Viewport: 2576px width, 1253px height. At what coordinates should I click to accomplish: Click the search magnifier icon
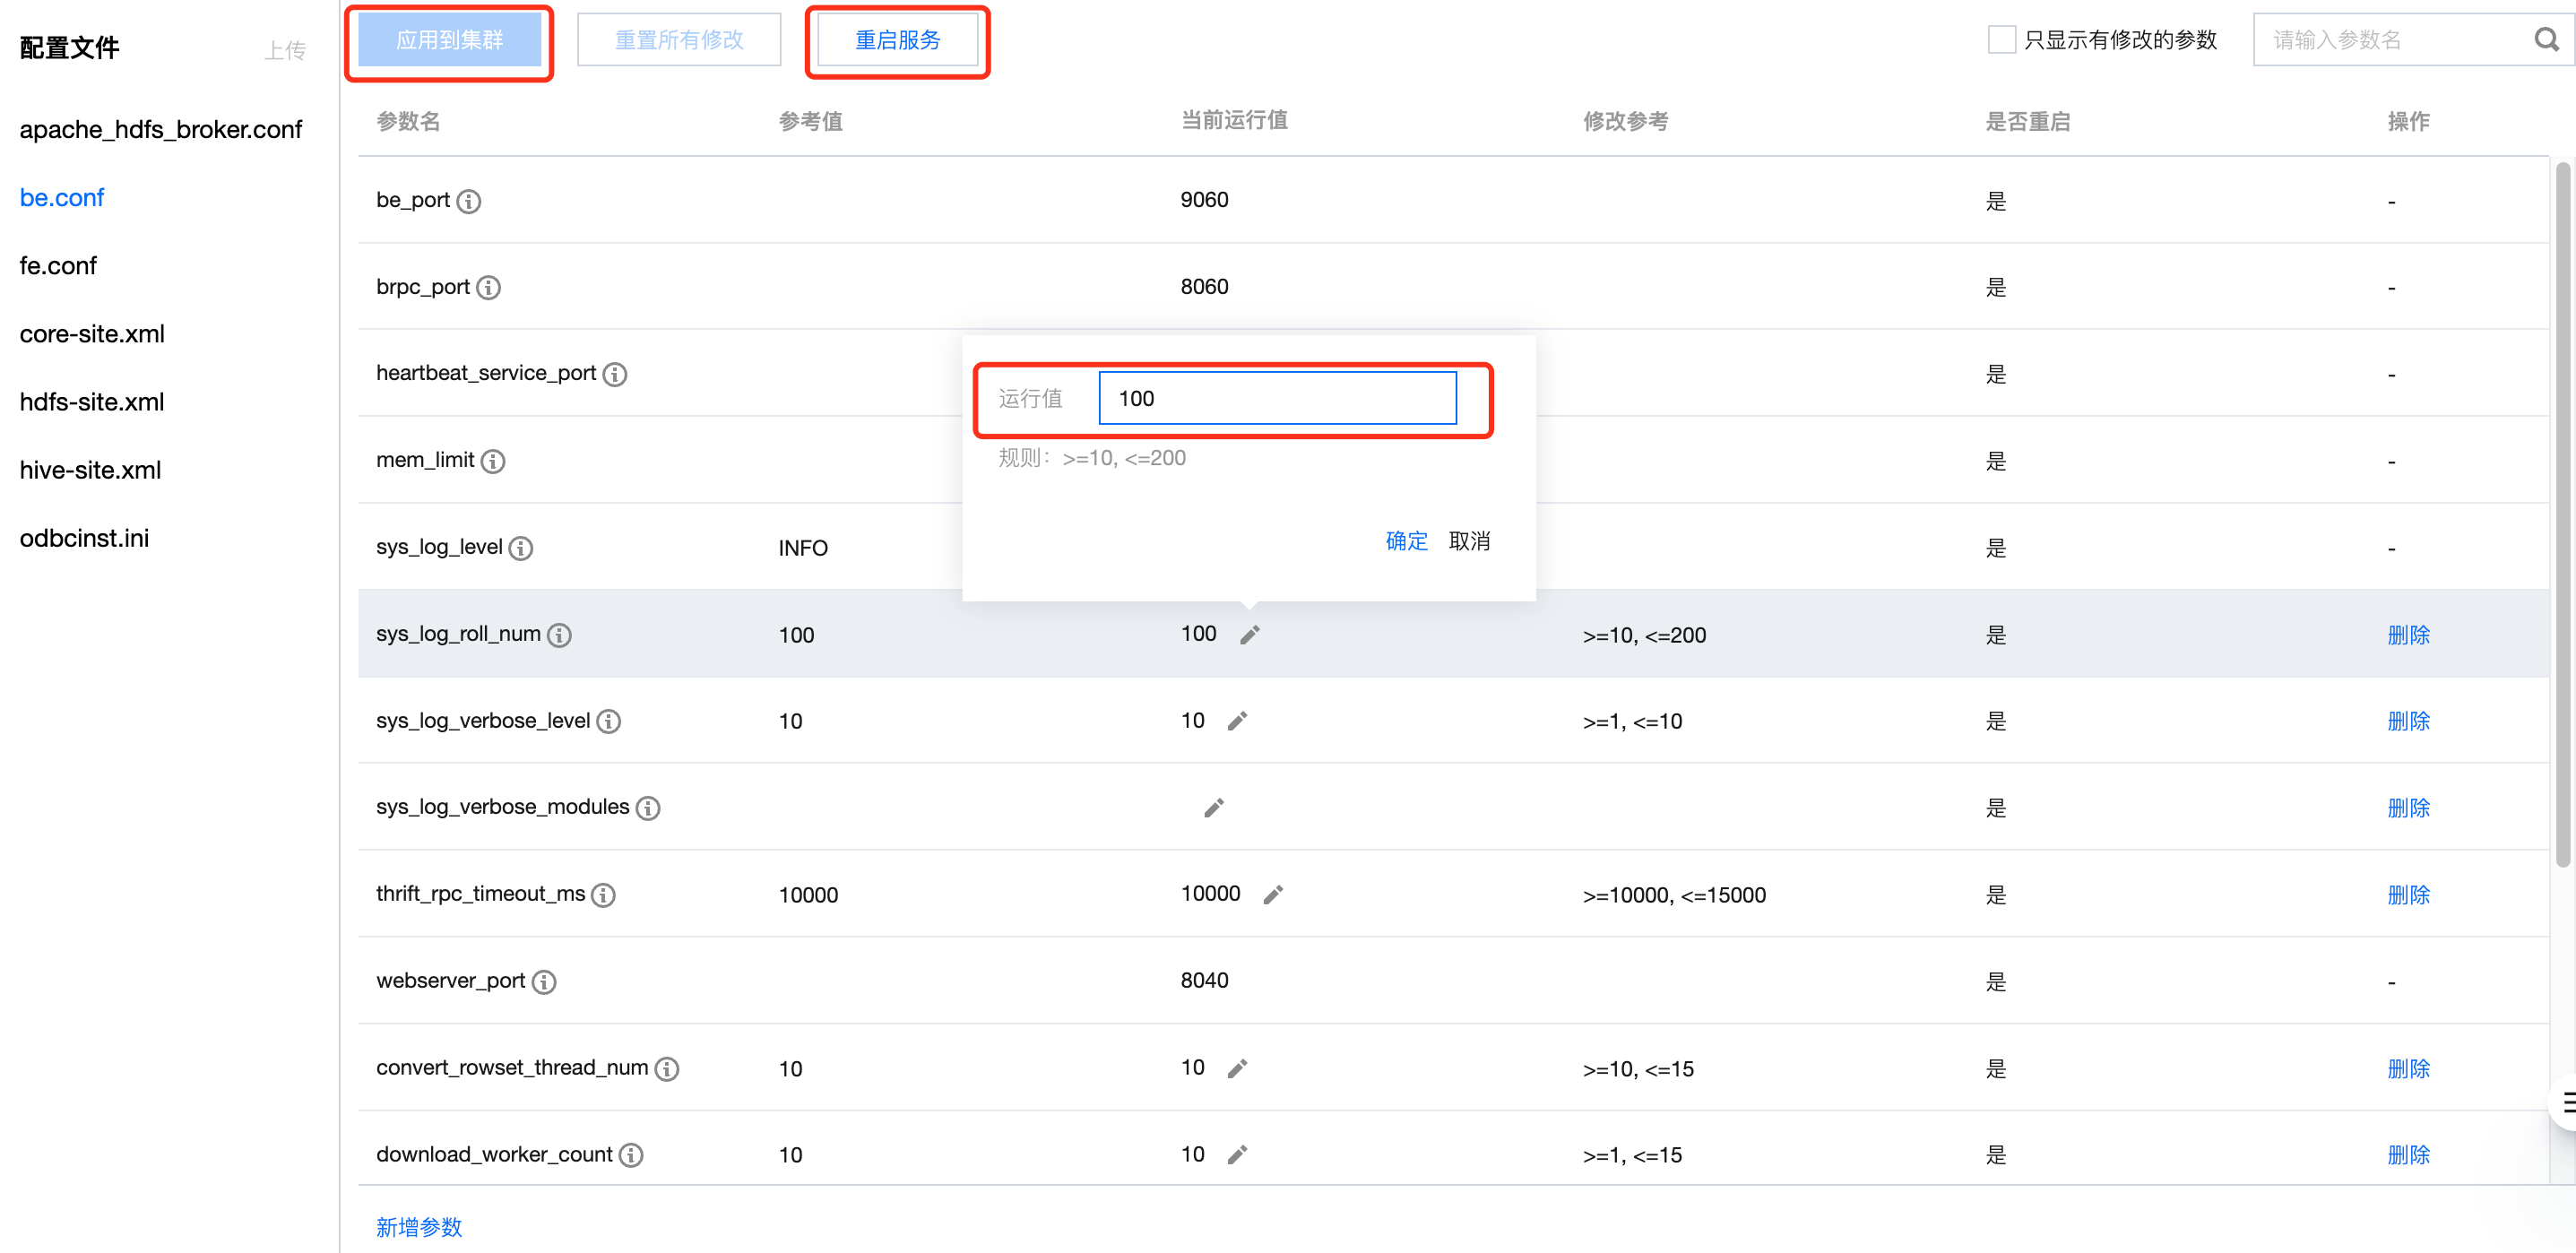[2545, 40]
